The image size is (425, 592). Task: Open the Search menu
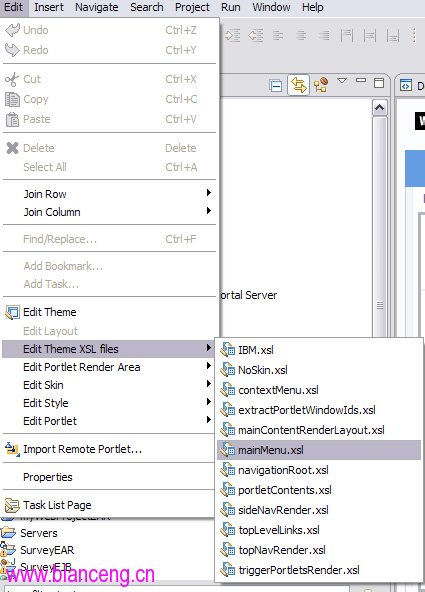click(146, 7)
